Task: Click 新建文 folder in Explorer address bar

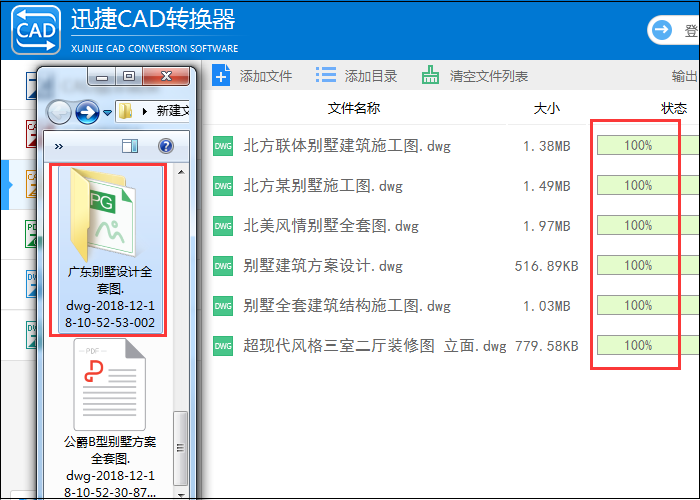Action: pos(173,111)
